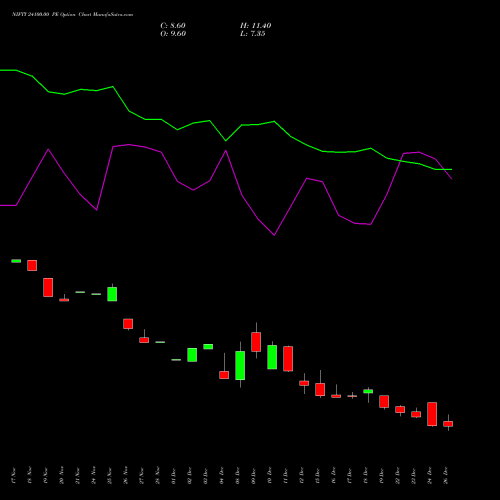Click the red candlestick for 24 Dec
This screenshot has width=500, height=500.
(x=432, y=414)
